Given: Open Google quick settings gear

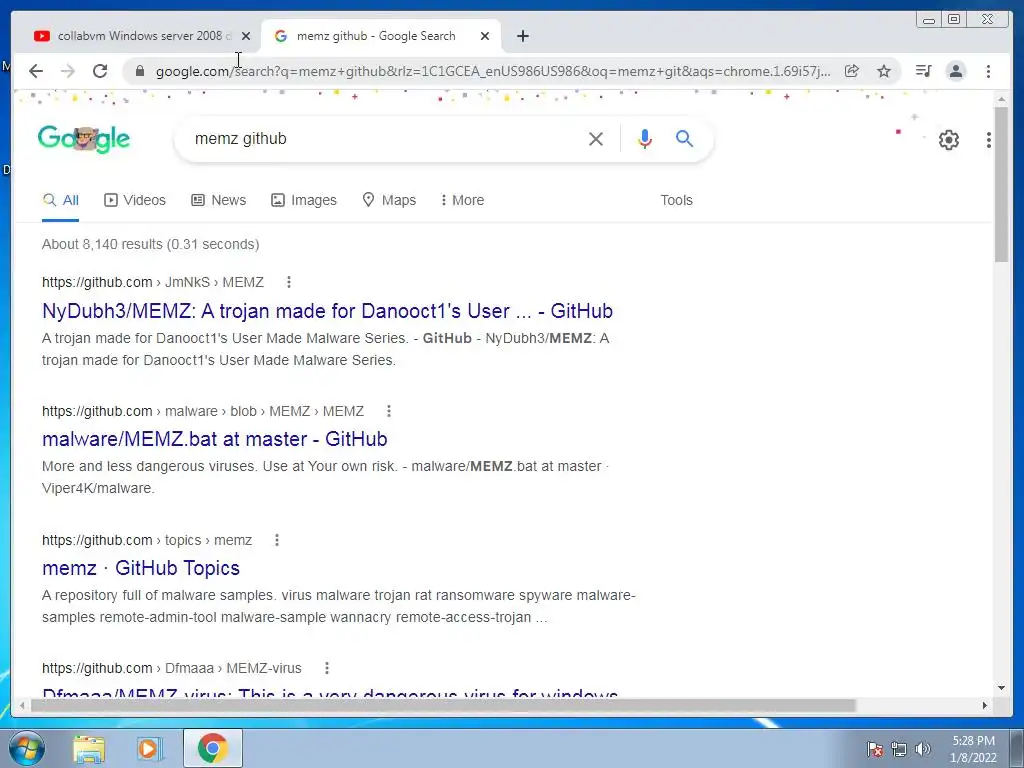Looking at the screenshot, I should tap(949, 139).
